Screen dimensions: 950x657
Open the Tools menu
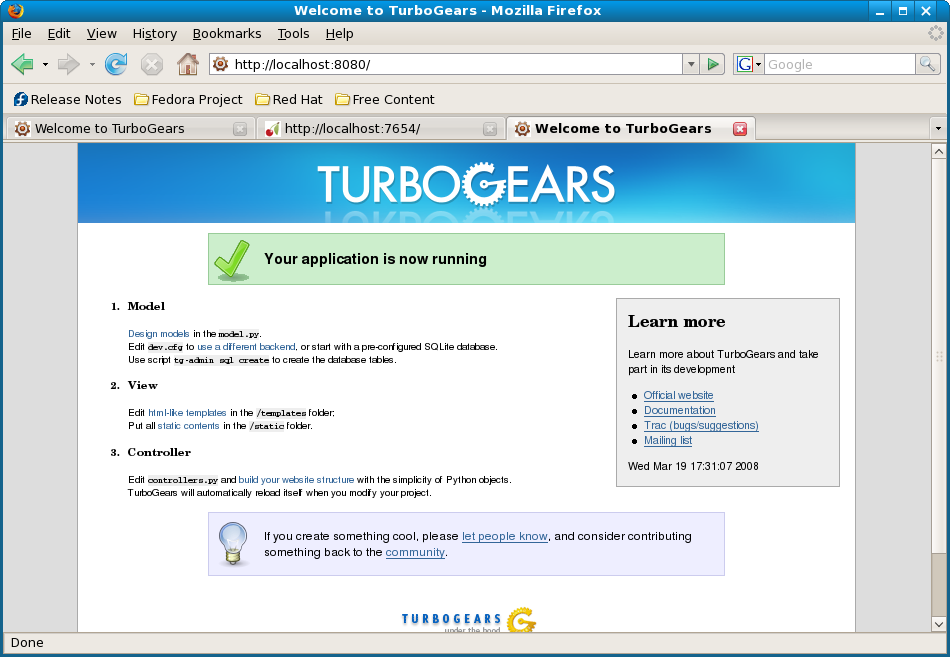click(x=293, y=34)
